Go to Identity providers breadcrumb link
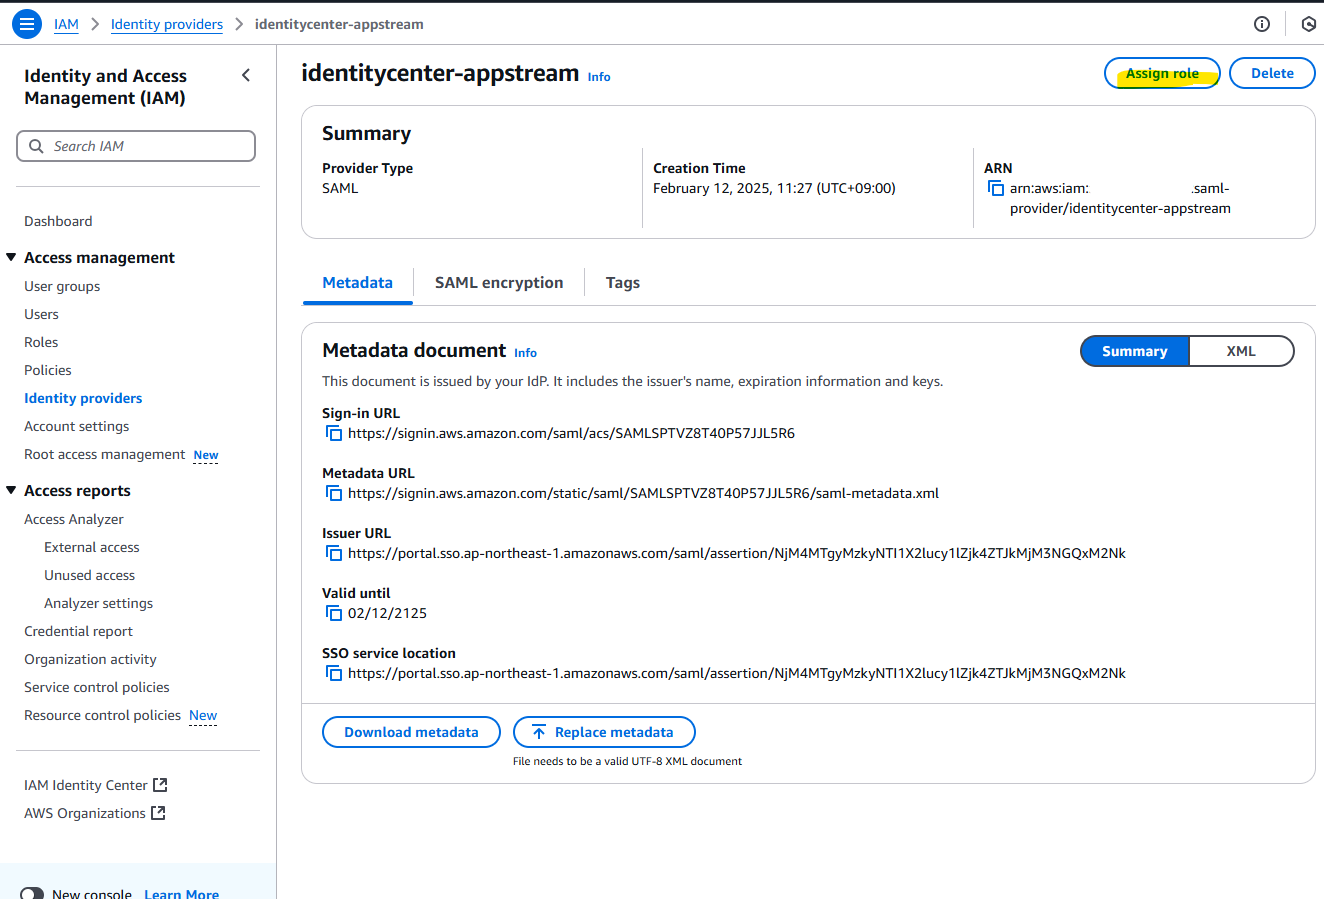Viewport: 1324px width, 899px height. (x=167, y=24)
